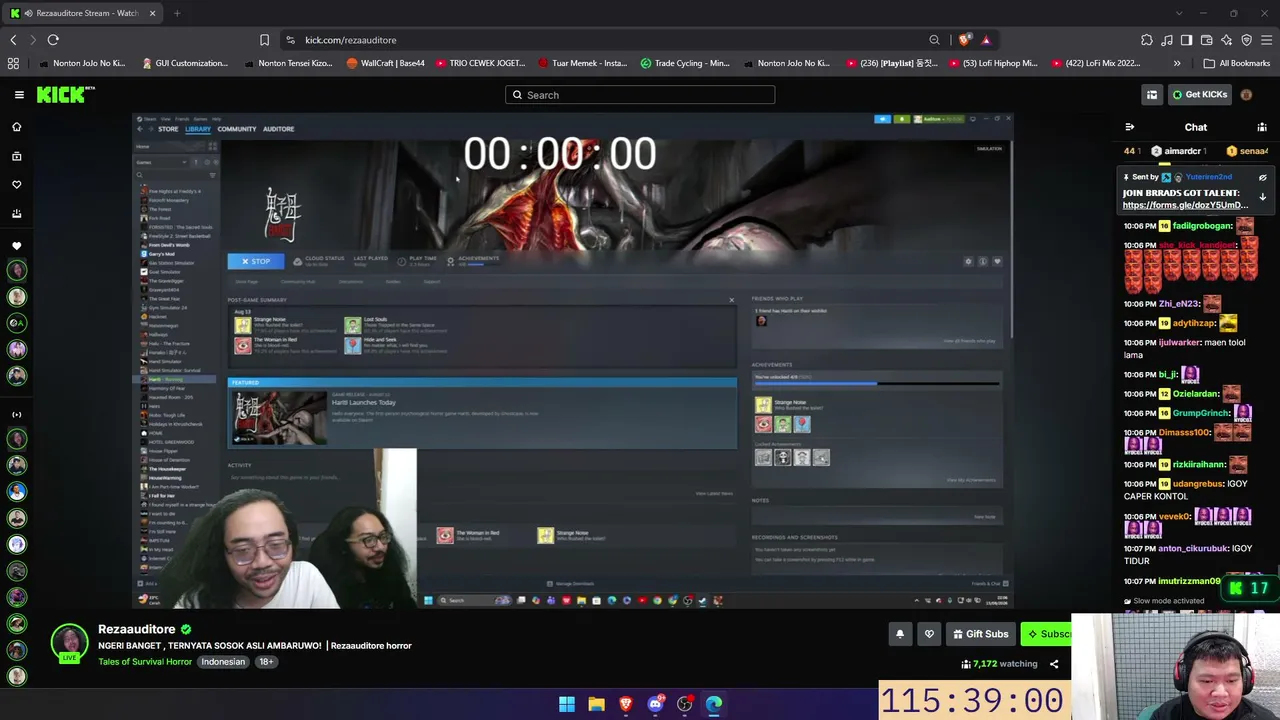This screenshot has height=720, width=1280.
Task: Open Following heart icon in the sidebar
Action: tap(16, 185)
